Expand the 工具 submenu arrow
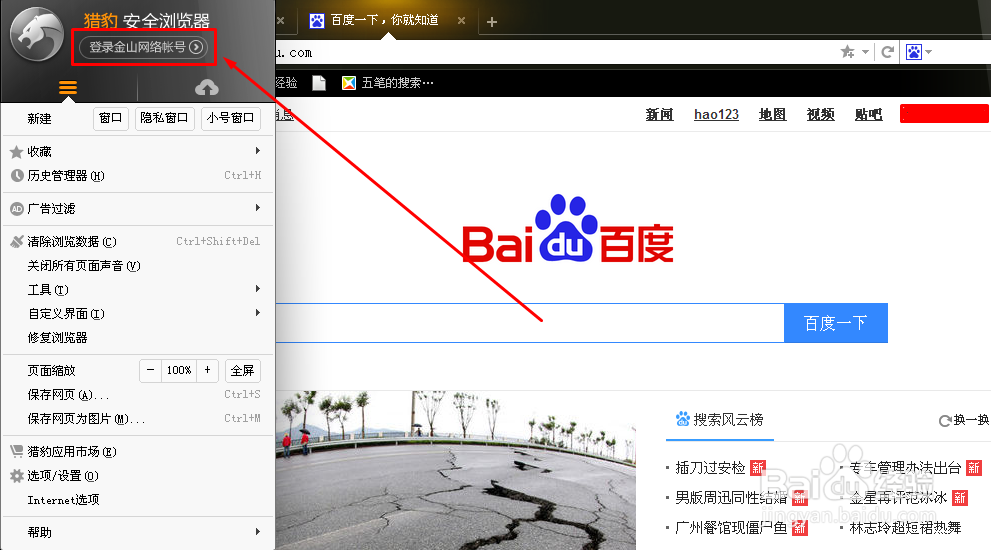The width and height of the screenshot is (991, 550). 258,288
